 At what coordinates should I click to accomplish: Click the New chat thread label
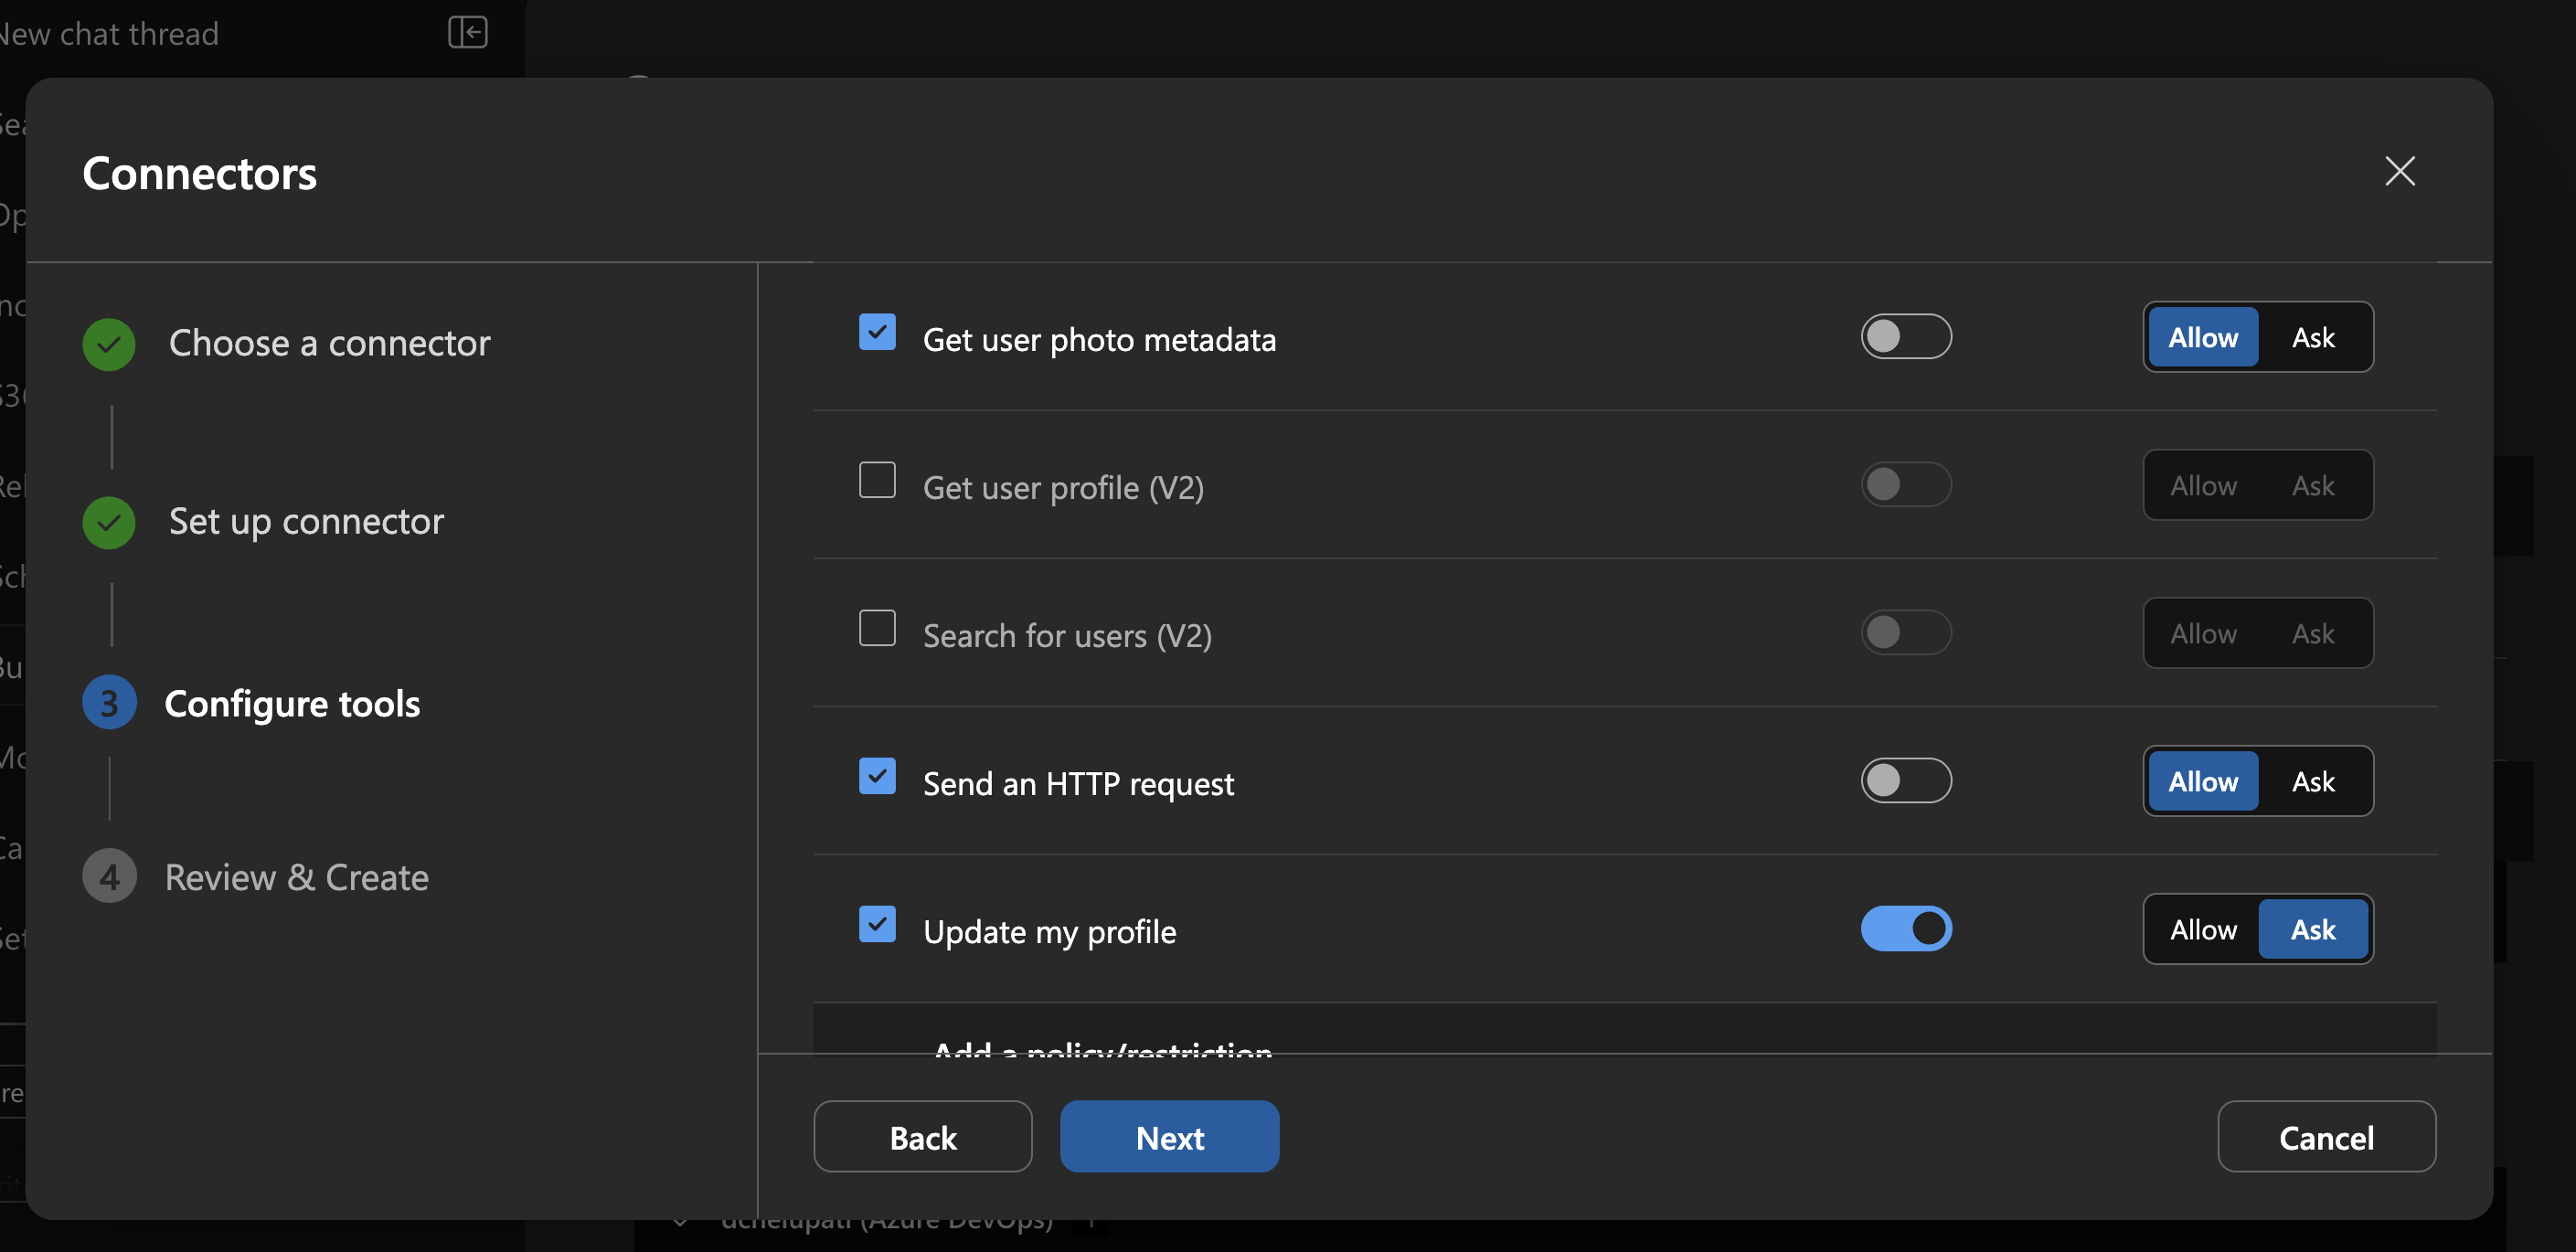pos(108,33)
